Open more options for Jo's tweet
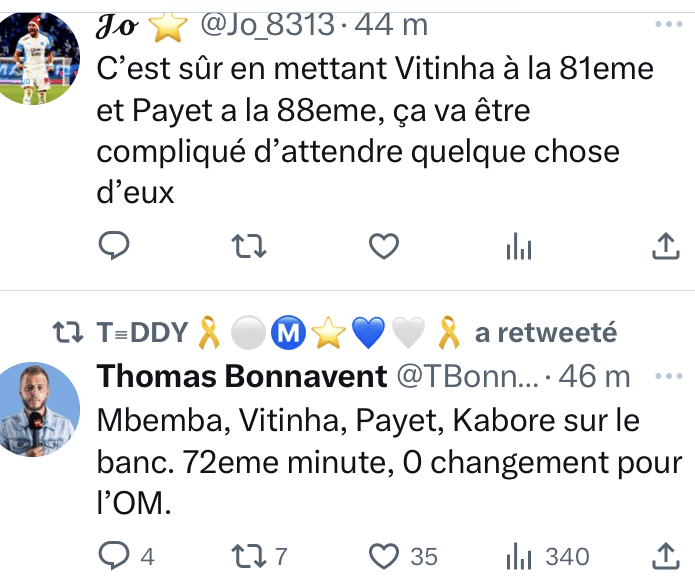 tap(665, 23)
